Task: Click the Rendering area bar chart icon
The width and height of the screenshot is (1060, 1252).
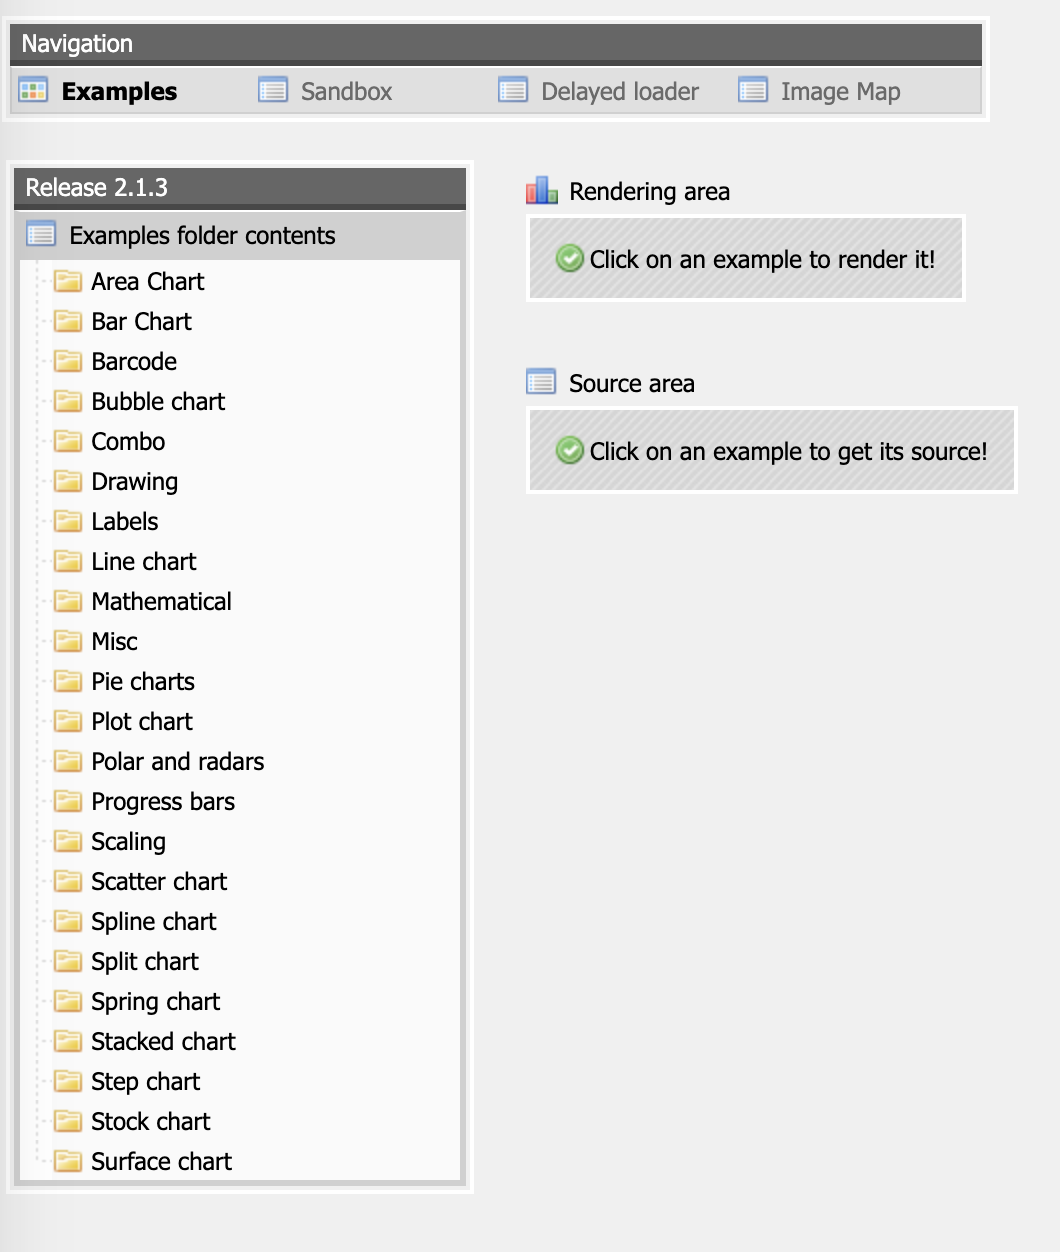Action: [x=542, y=191]
